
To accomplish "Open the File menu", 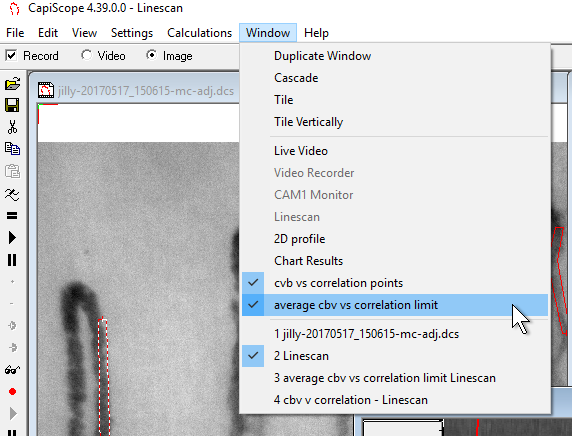I will [15, 33].
